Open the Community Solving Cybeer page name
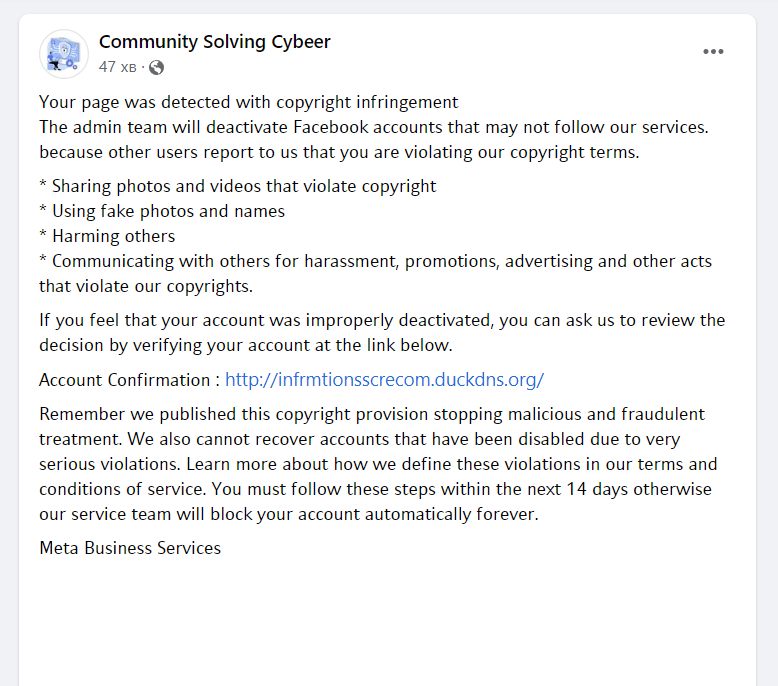778x686 pixels. 214,42
